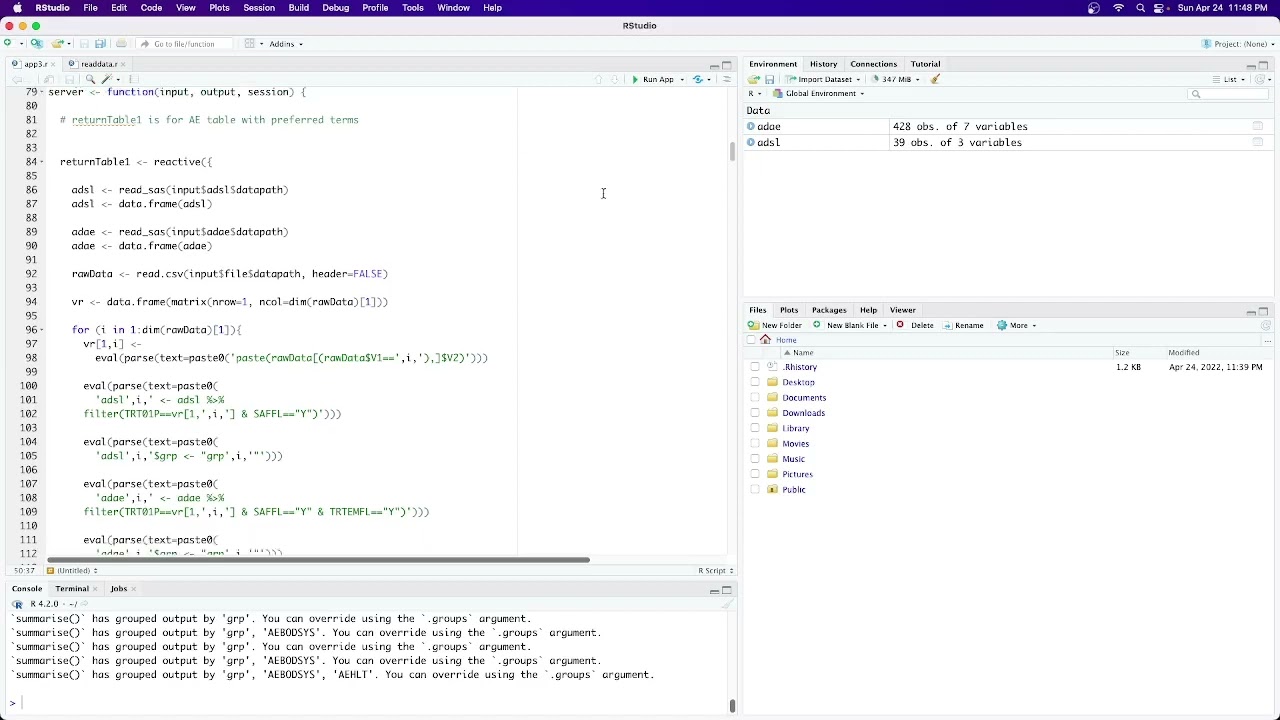This screenshot has width=1280, height=720.
Task: Click the Wi-Fi icon in the macOS menu bar
Action: (x=1118, y=8)
